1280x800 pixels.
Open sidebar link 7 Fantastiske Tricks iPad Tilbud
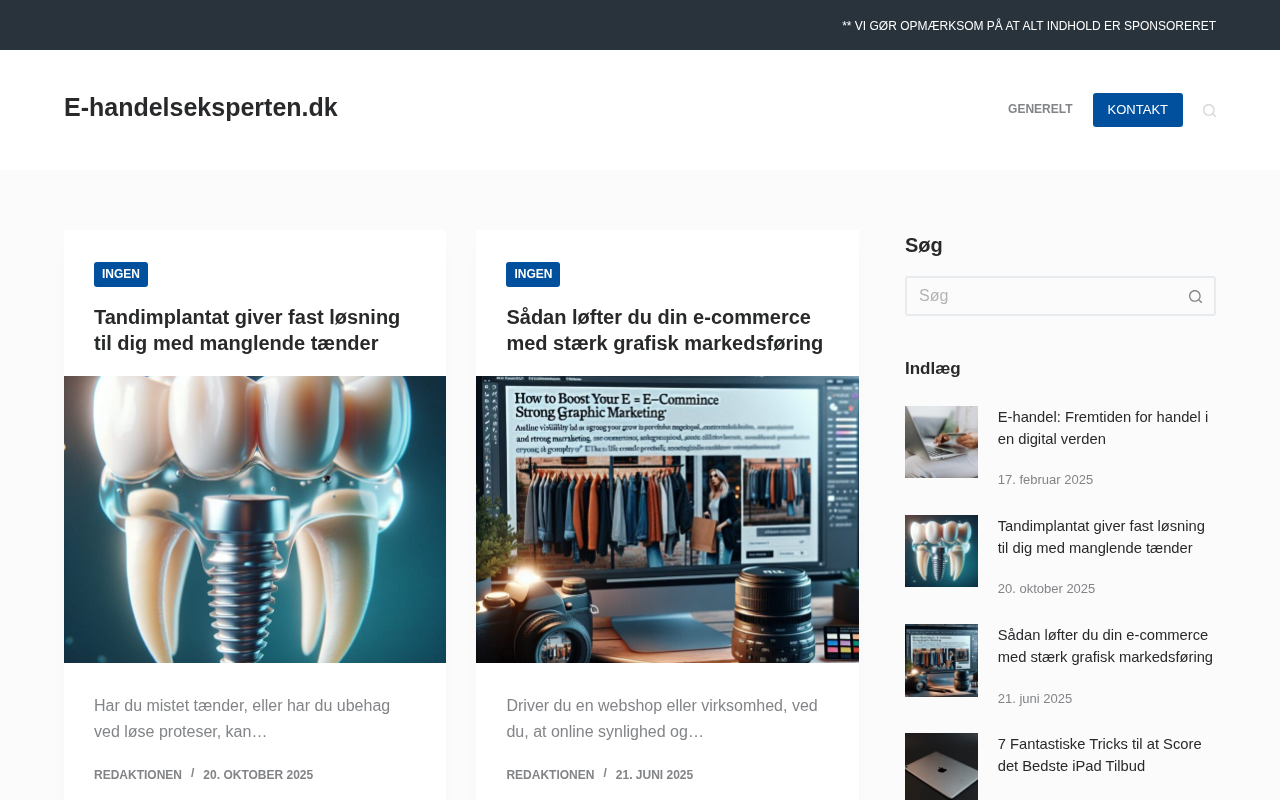(x=1100, y=755)
